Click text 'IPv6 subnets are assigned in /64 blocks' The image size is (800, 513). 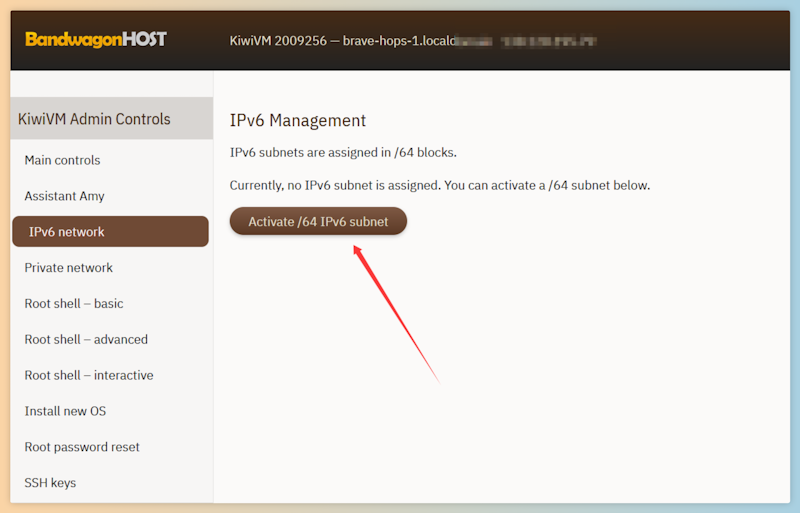(343, 153)
